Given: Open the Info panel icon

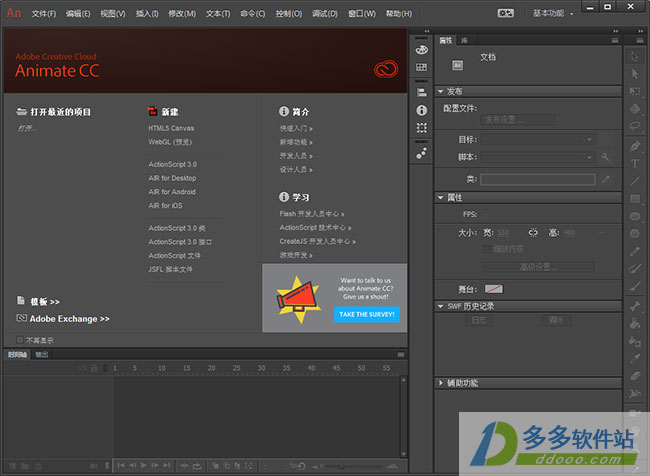Looking at the screenshot, I should click(x=422, y=110).
